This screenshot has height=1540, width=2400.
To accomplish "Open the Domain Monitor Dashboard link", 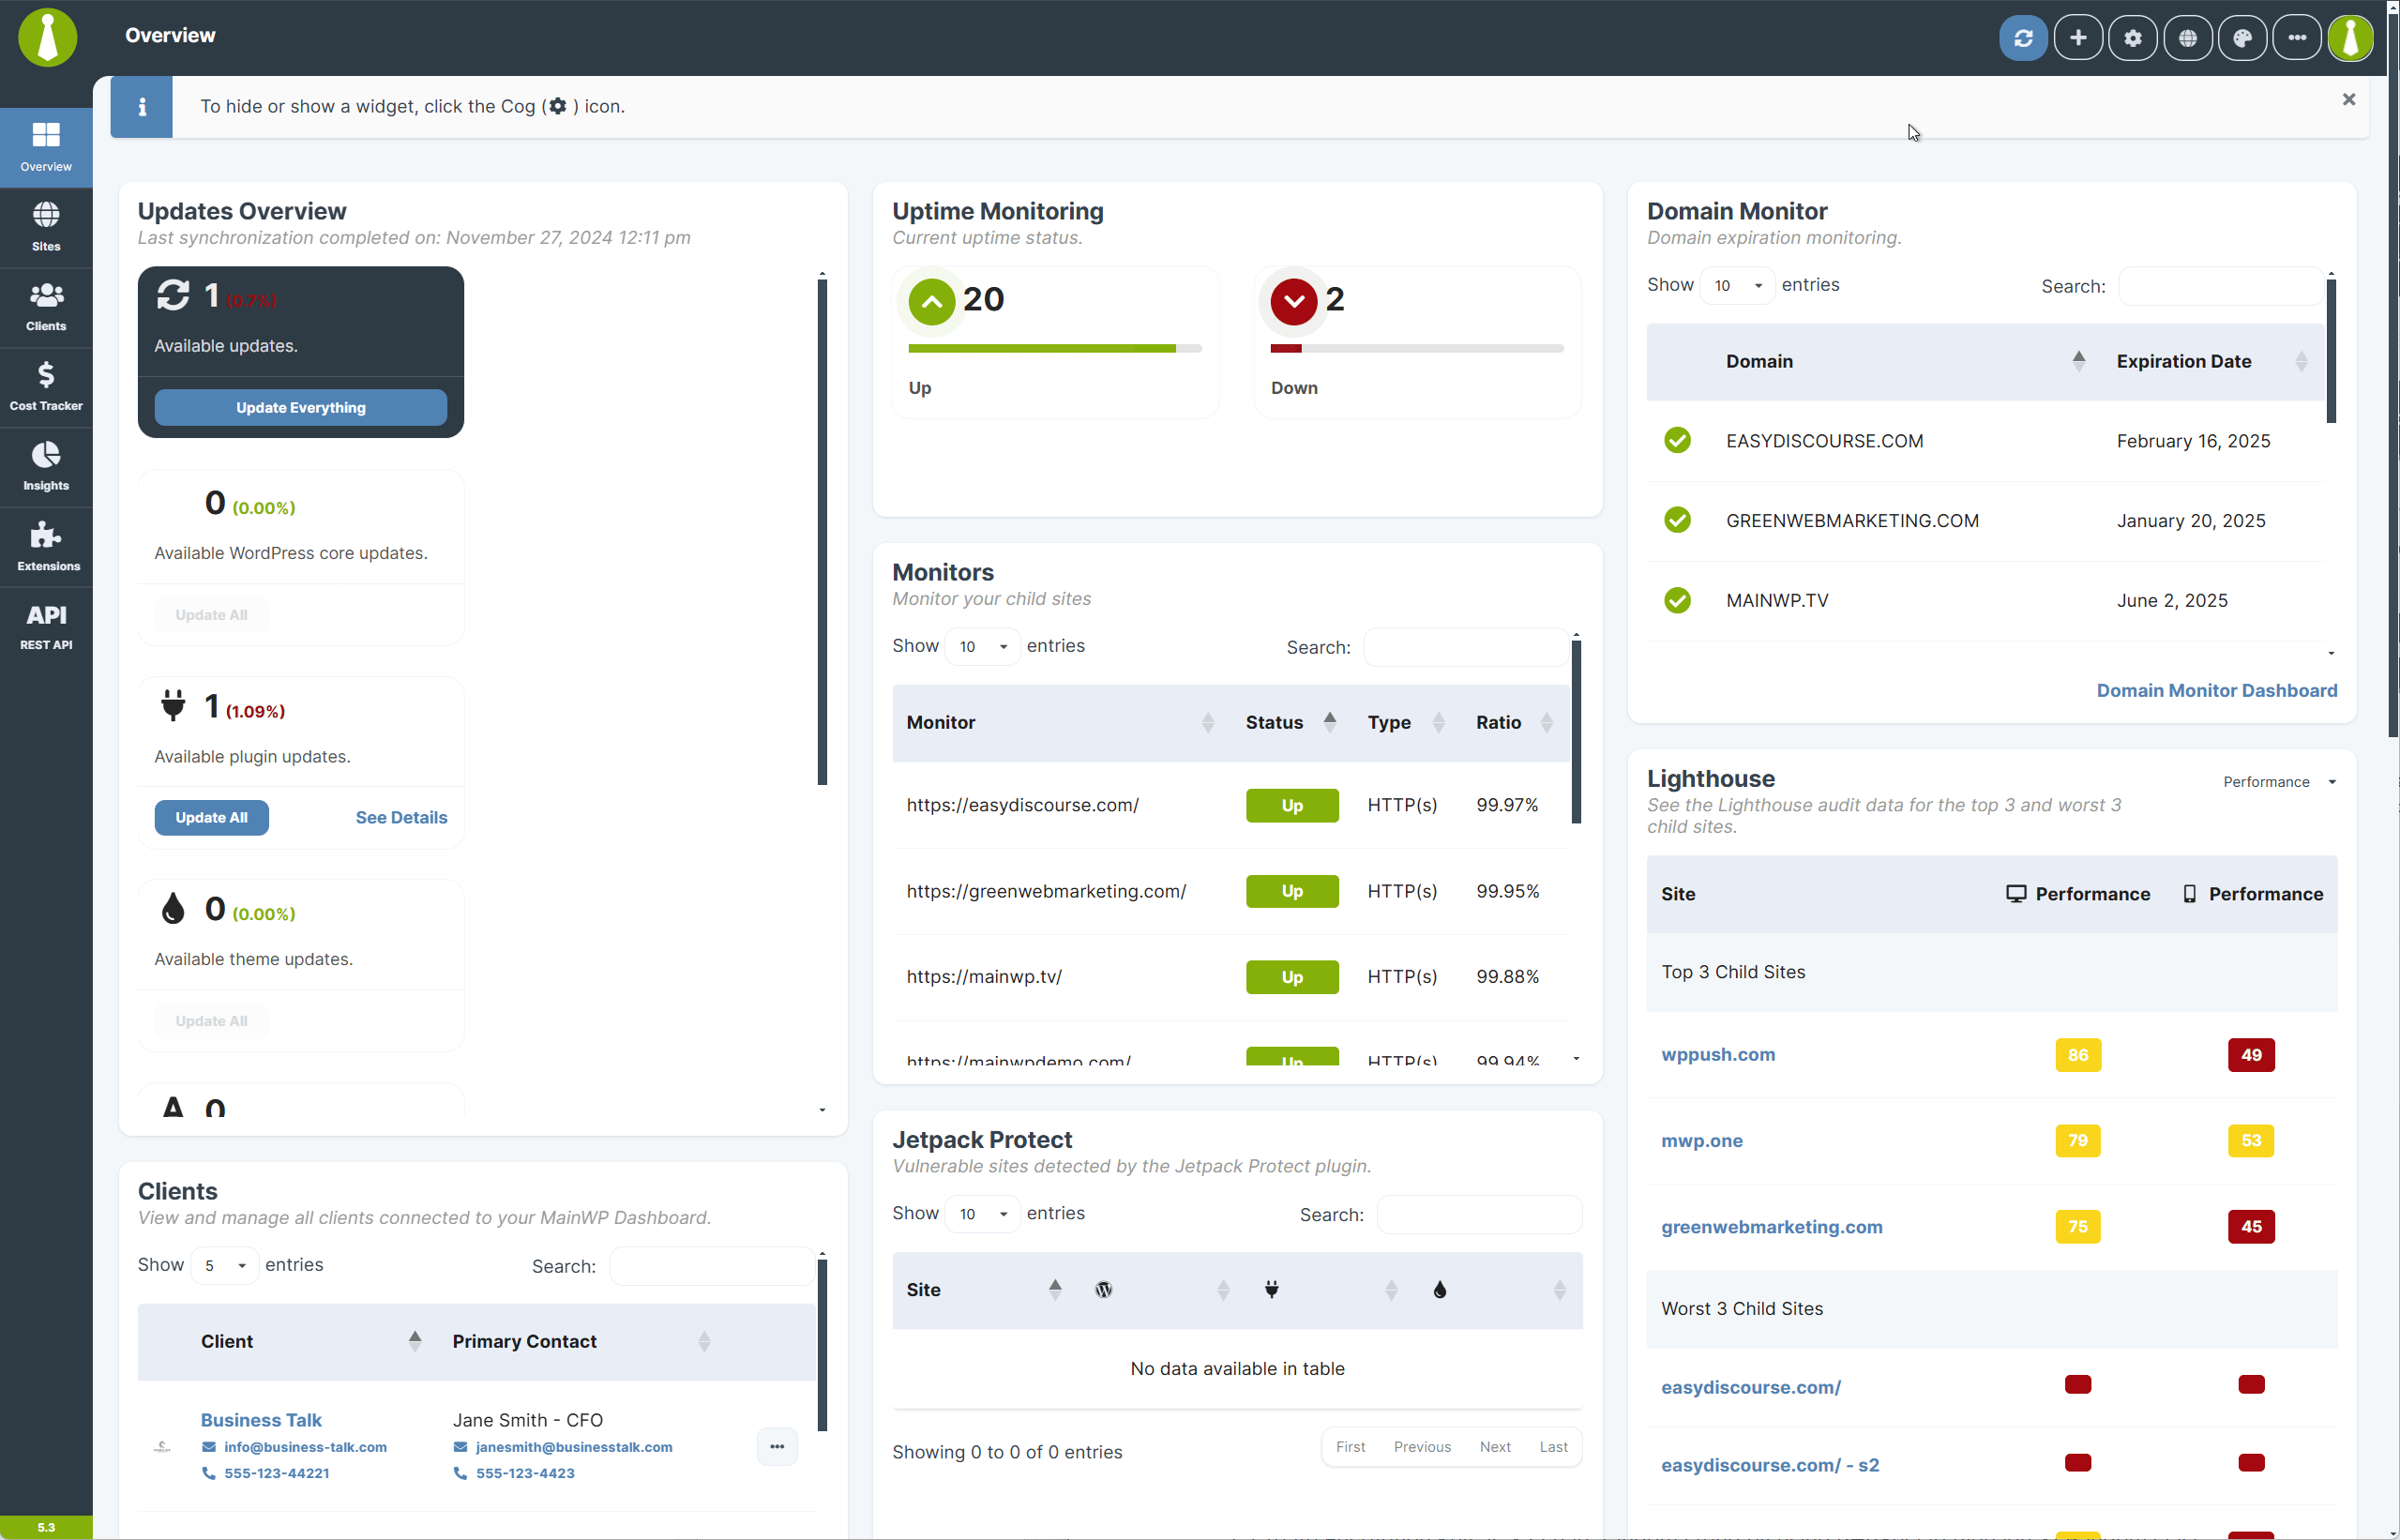I will [x=2216, y=690].
